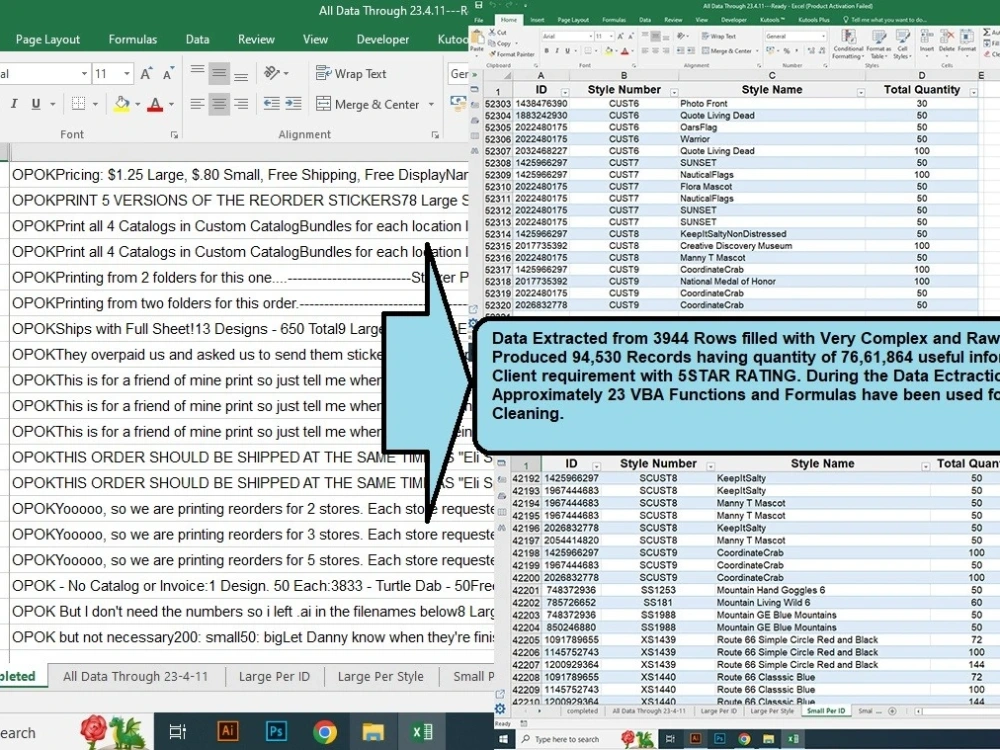This screenshot has width=1000, height=750.
Task: Open Alignment dialog launcher in zoomed-in ribbon
Action: click(x=435, y=135)
